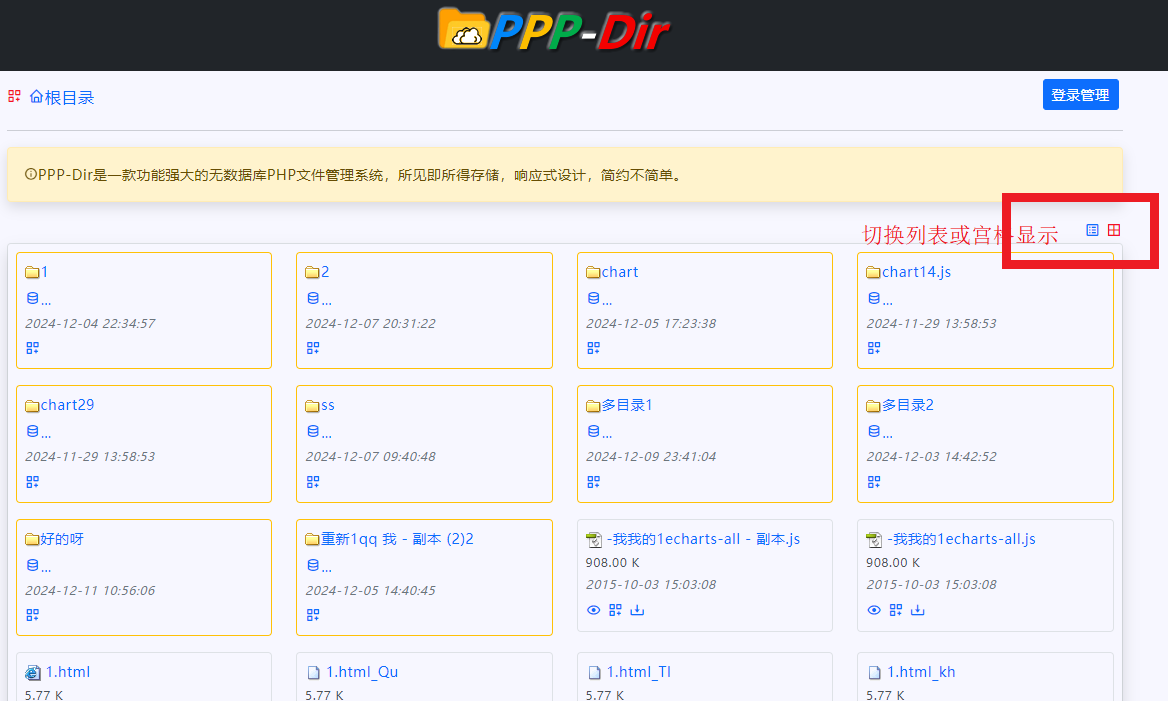Show QR code for 多目录2 folder
This screenshot has height=701, width=1168.
[x=874, y=482]
